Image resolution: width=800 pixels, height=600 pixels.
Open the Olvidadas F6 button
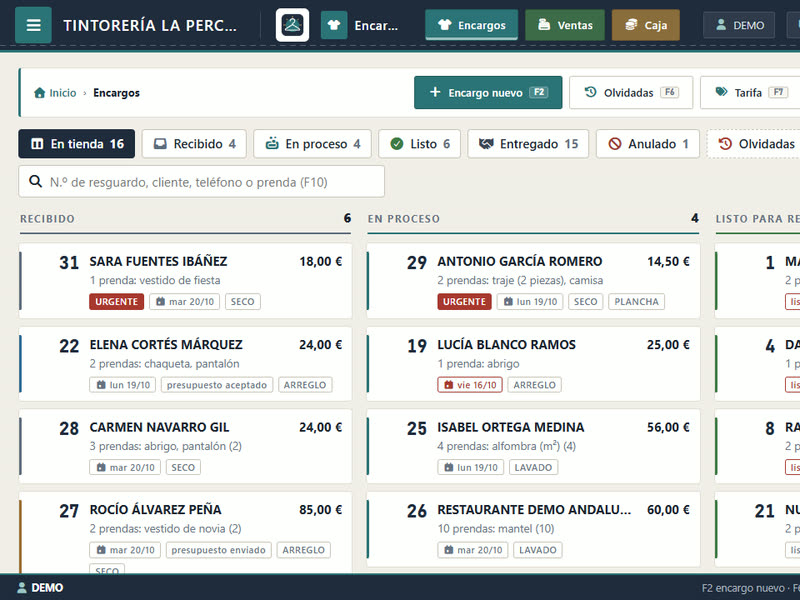point(631,92)
